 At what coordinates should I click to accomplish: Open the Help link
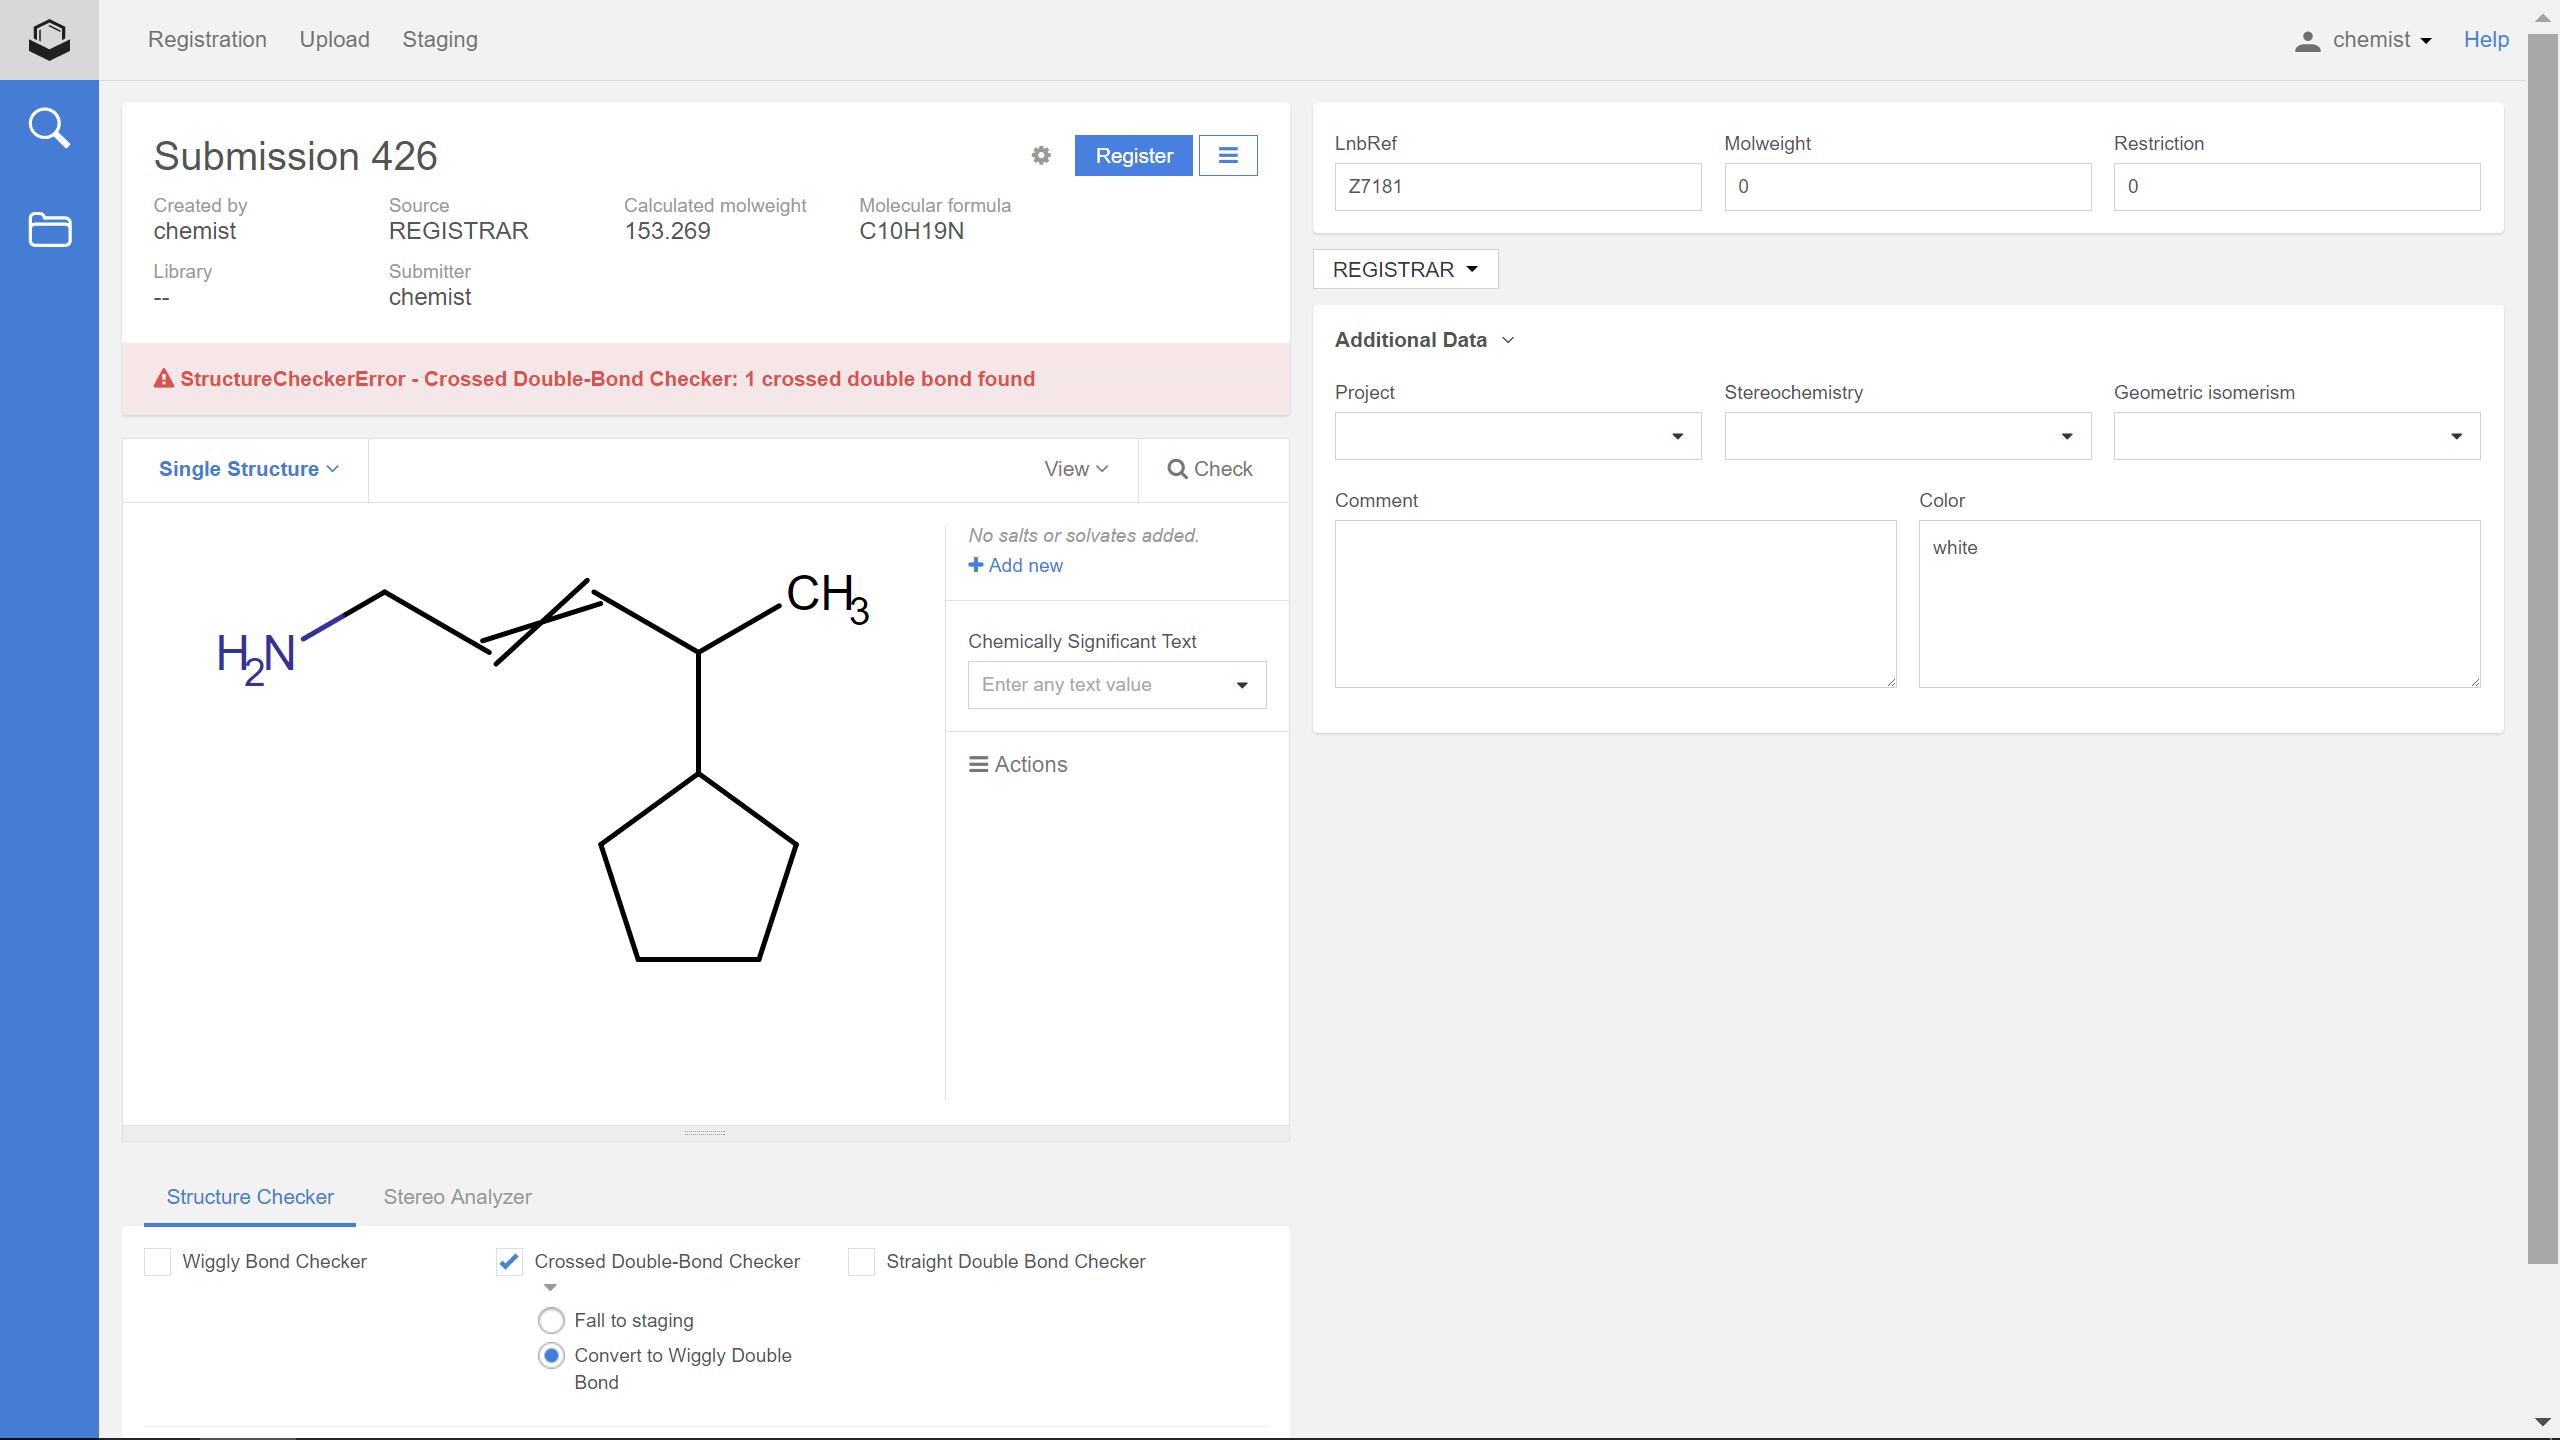pyautogui.click(x=2486, y=40)
